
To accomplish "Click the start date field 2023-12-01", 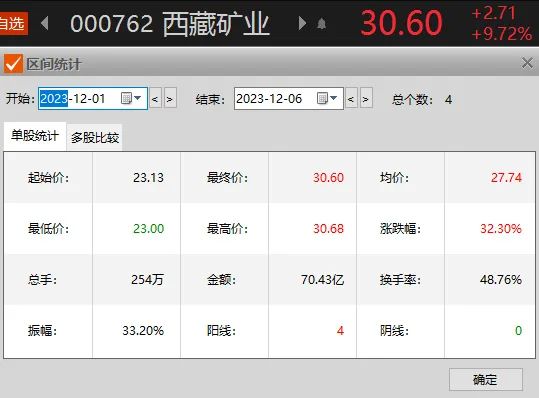I will tap(93, 99).
